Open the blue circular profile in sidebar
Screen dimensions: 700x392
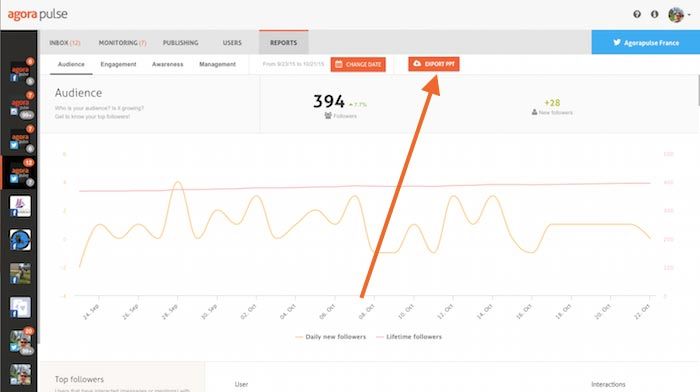coord(21,240)
